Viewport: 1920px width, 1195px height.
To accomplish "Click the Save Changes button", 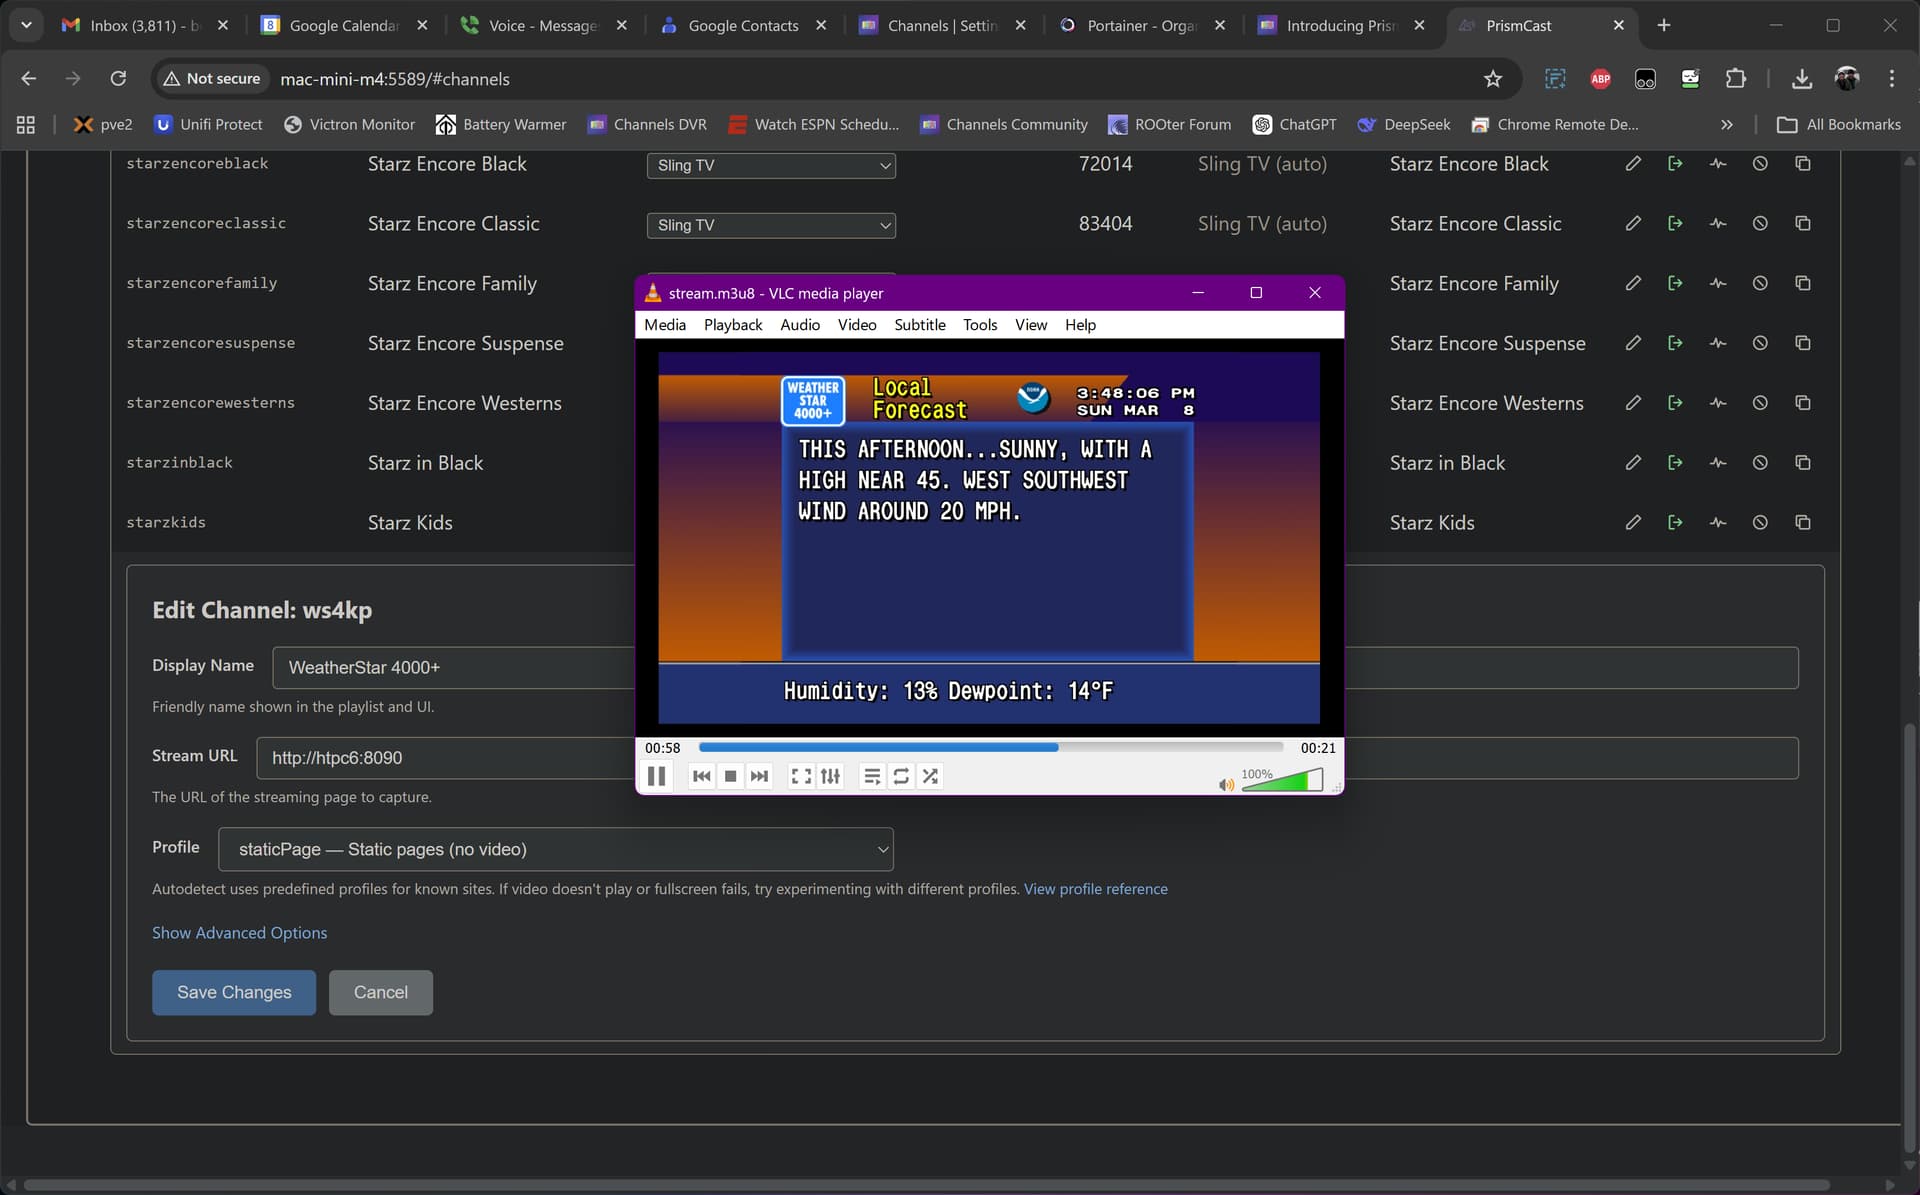I will point(234,992).
